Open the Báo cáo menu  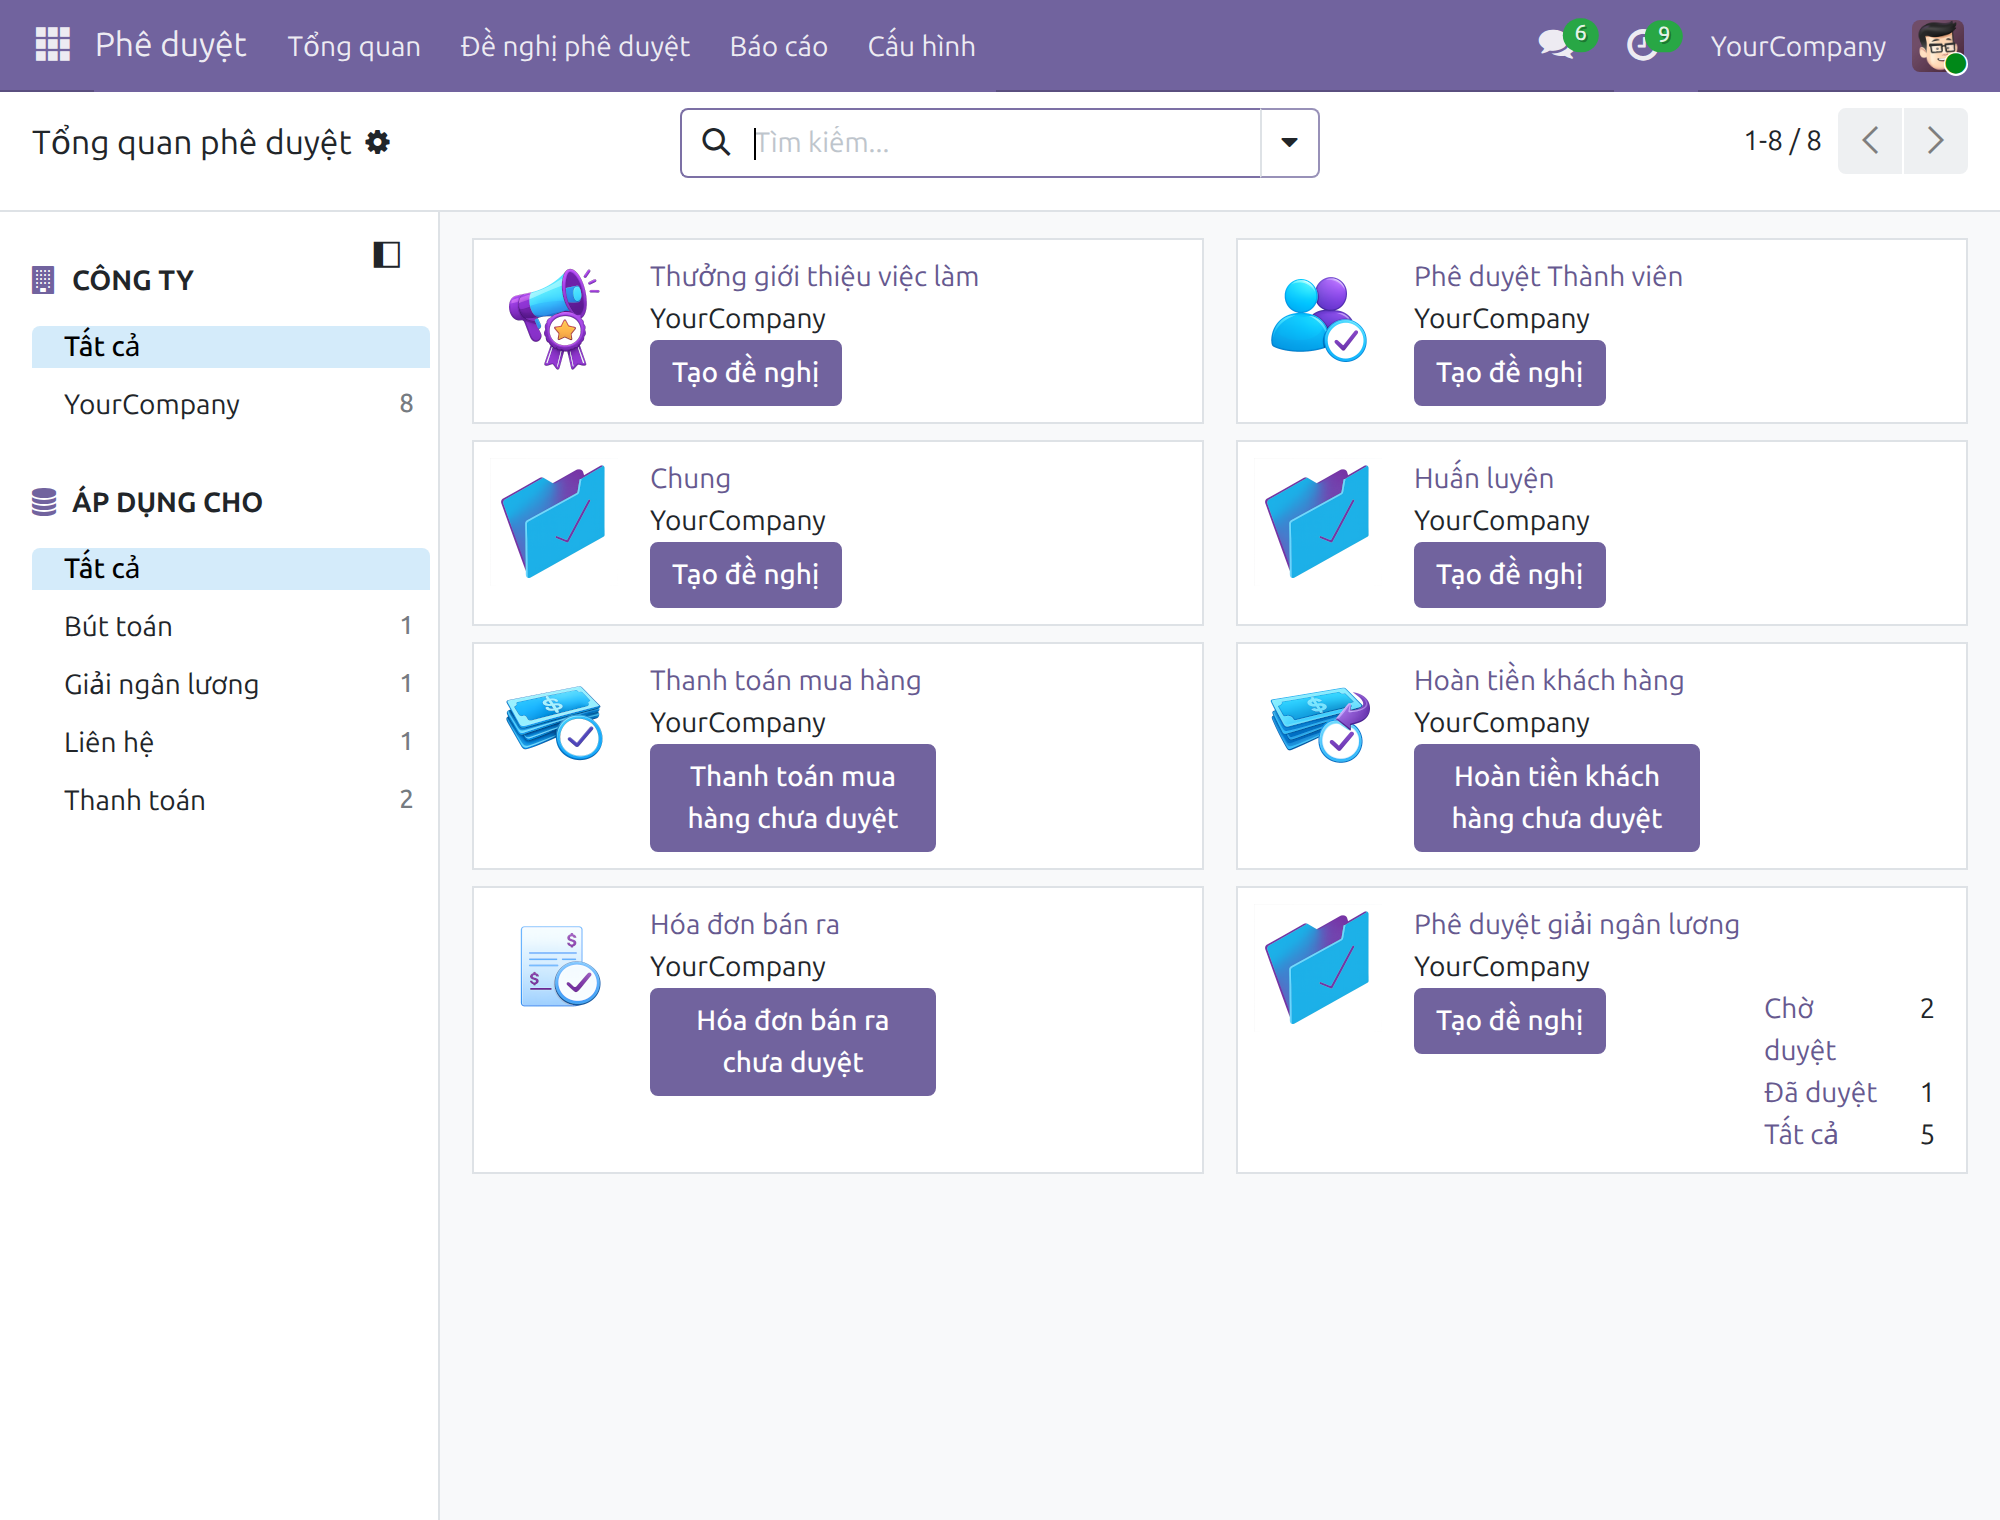[x=779, y=46]
